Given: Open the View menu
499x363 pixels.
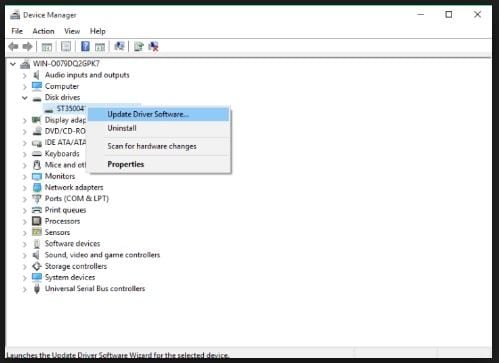Looking at the screenshot, I should pyautogui.click(x=72, y=31).
